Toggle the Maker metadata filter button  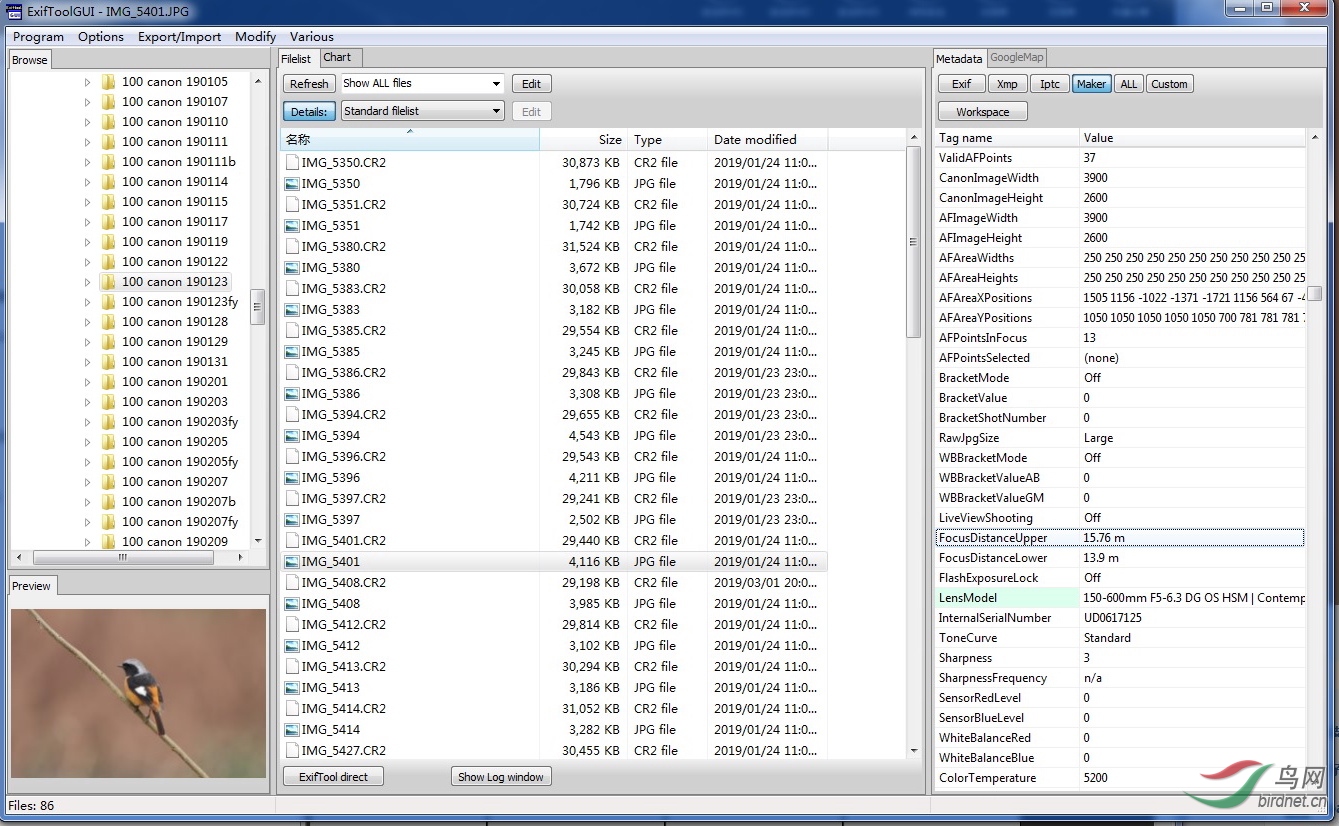point(1091,84)
